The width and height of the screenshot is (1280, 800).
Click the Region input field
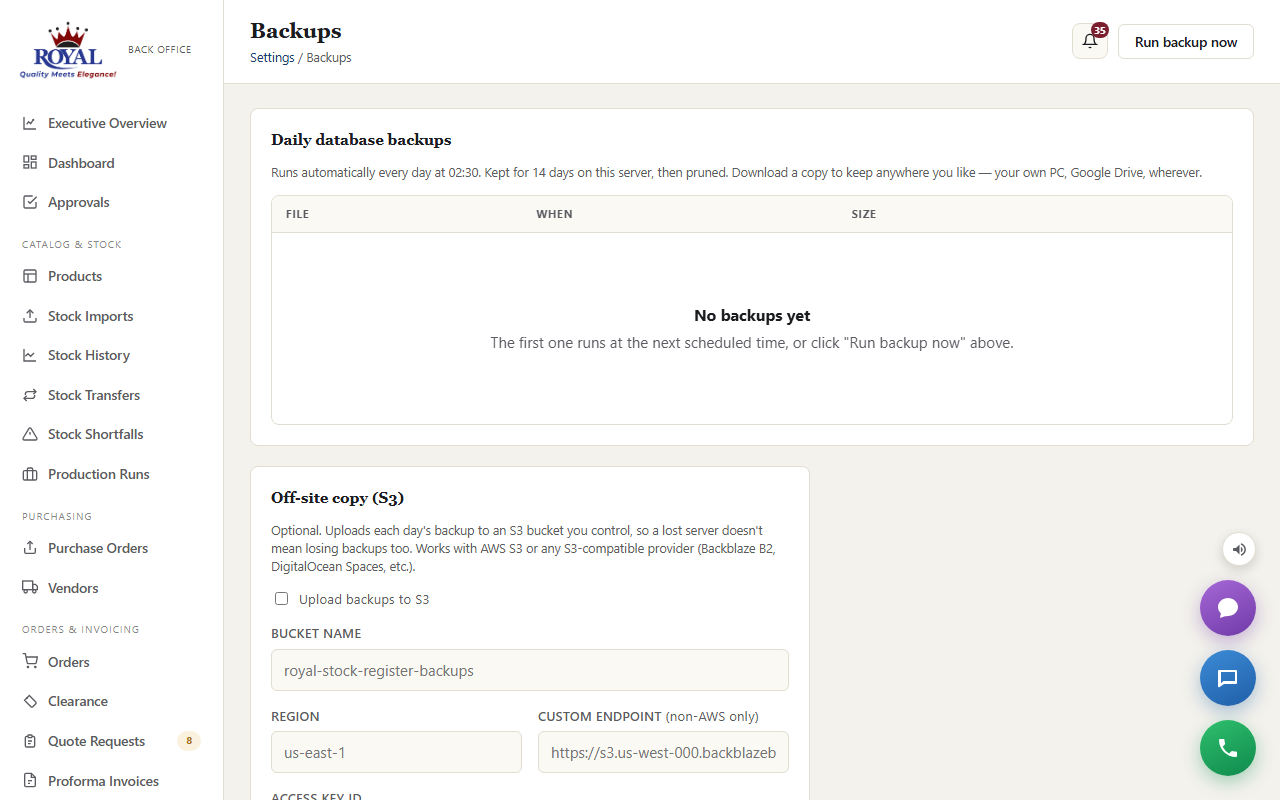(x=396, y=752)
